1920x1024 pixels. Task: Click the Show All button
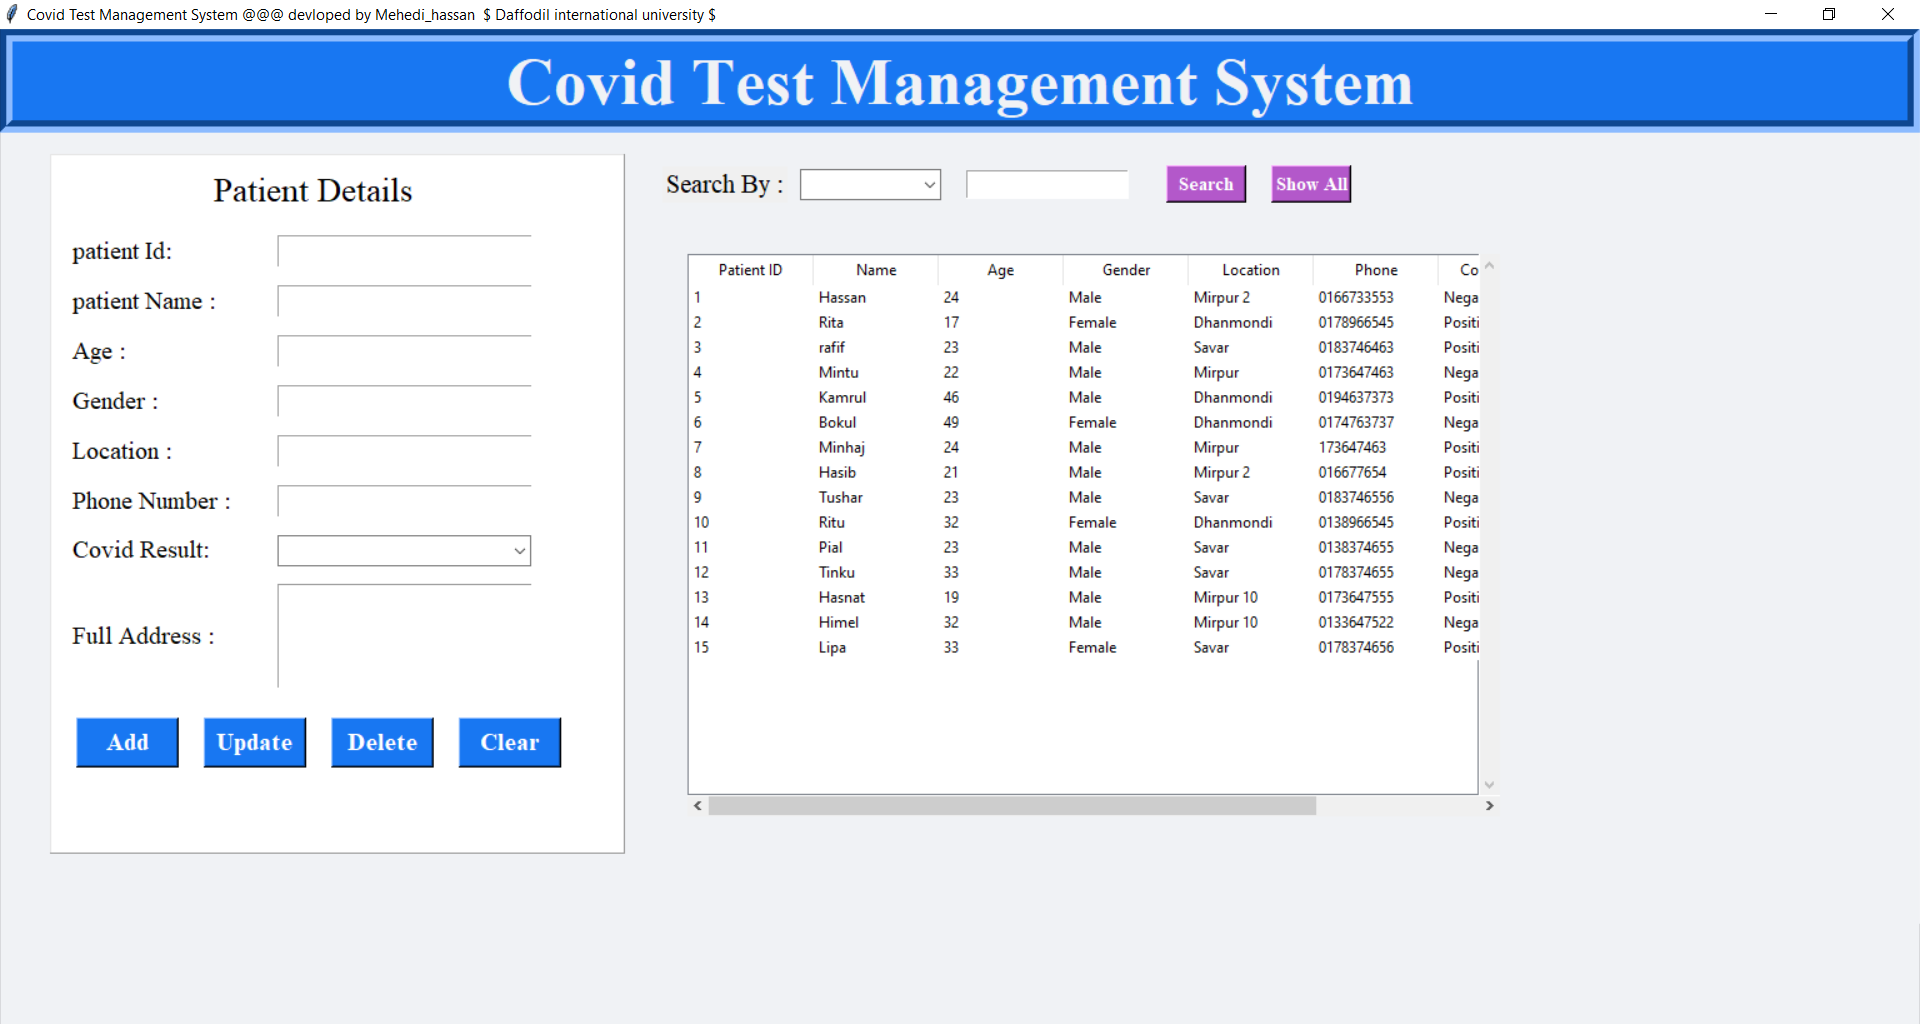tap(1310, 184)
